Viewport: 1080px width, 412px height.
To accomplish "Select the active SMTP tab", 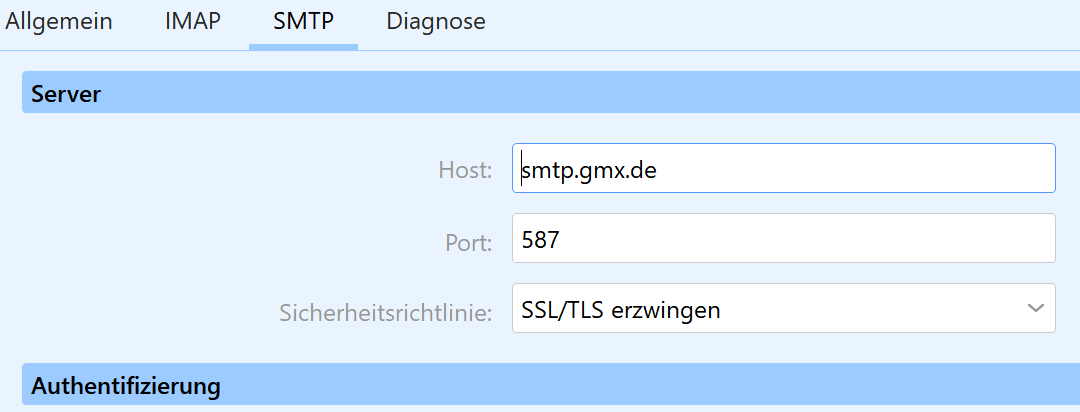I will 303,21.
